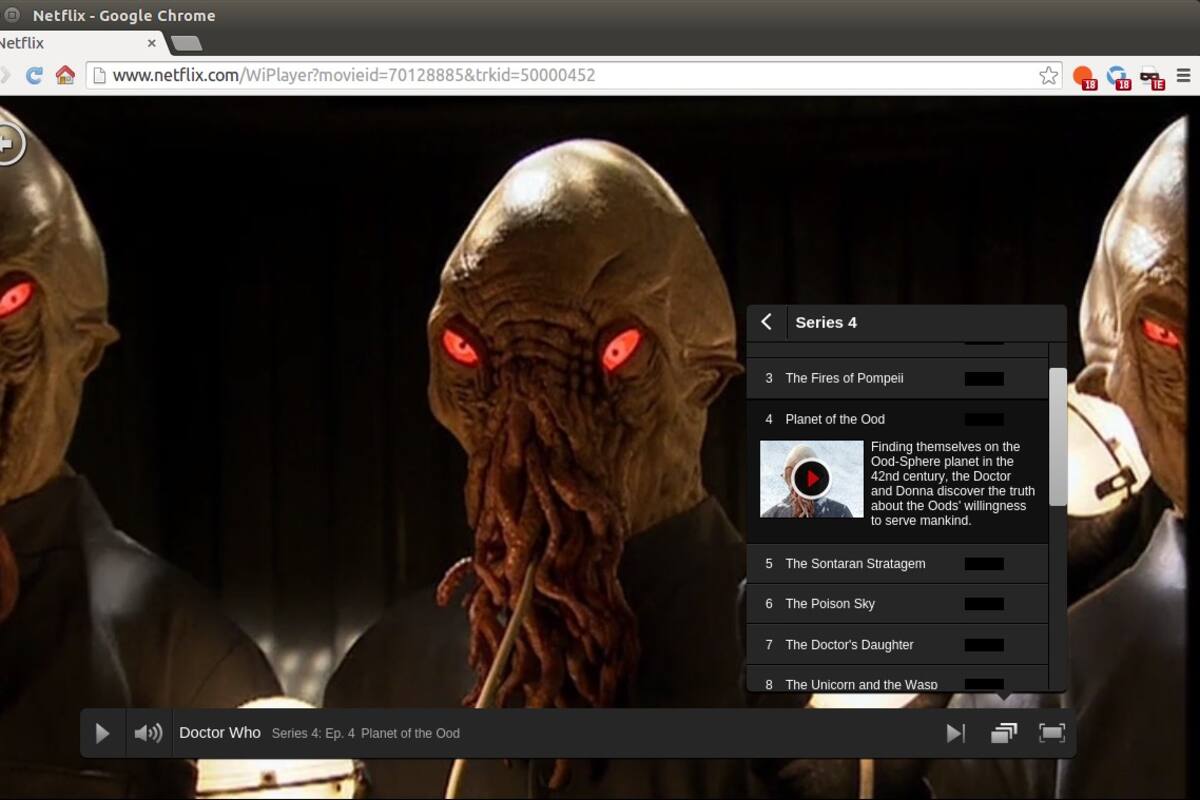
Task: Mute audio with the speaker icon
Action: 148,733
